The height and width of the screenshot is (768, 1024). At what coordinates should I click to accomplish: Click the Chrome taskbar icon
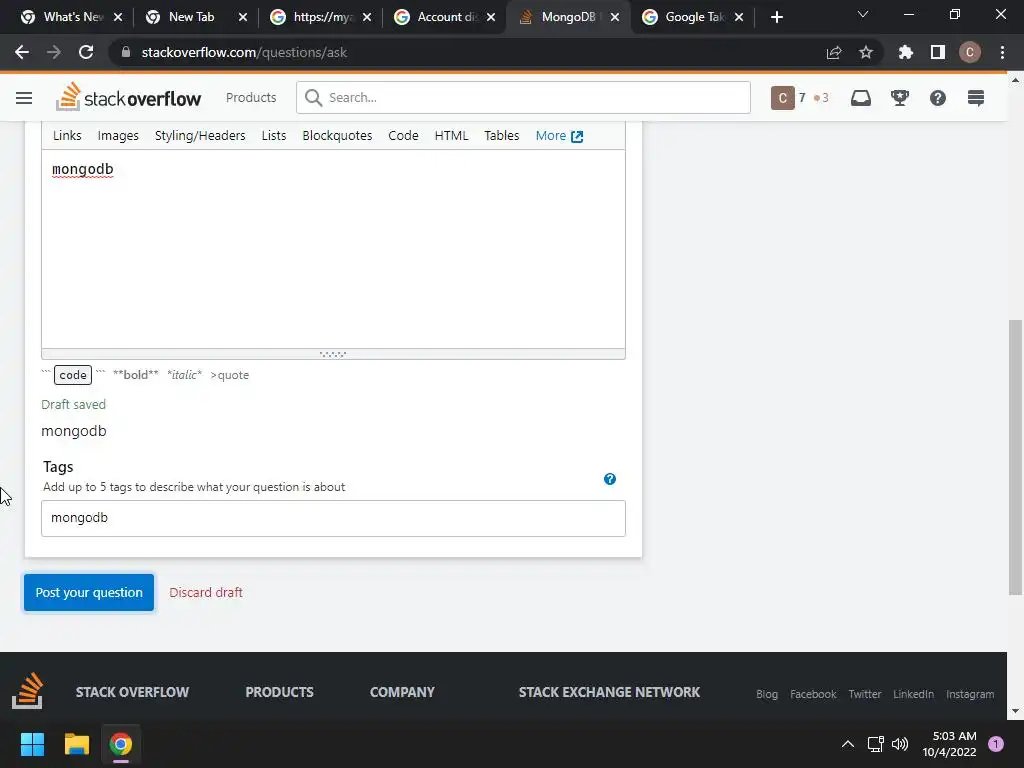pos(121,744)
